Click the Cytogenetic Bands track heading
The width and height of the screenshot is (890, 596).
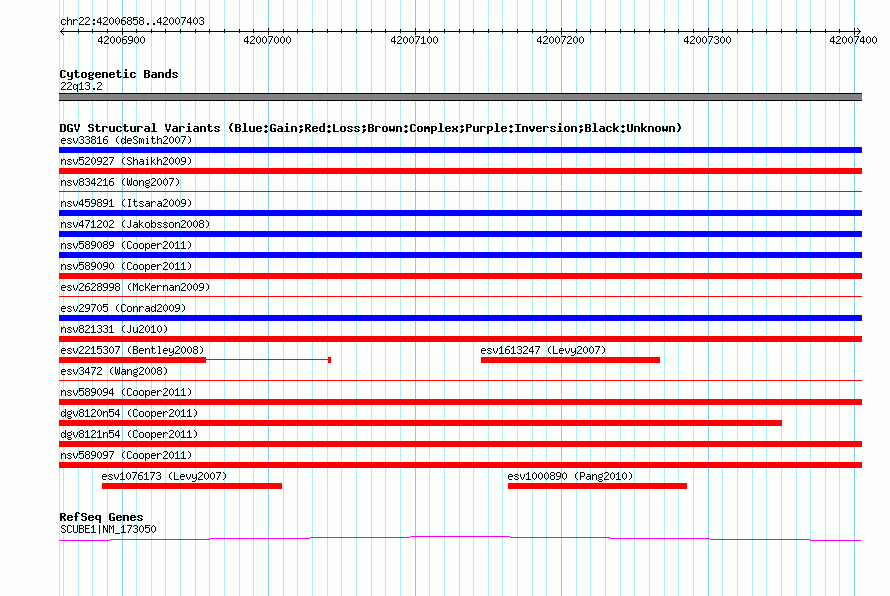pyautogui.click(x=119, y=74)
